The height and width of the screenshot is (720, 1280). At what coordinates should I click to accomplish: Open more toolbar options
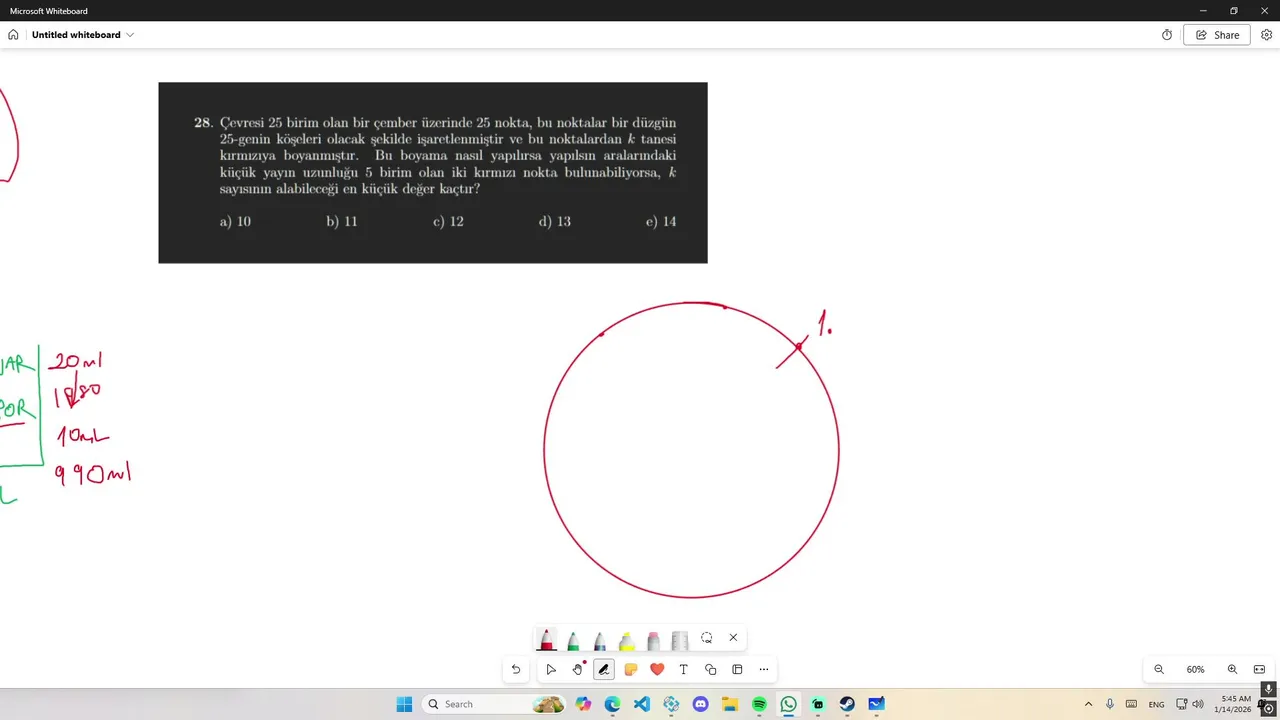point(764,669)
